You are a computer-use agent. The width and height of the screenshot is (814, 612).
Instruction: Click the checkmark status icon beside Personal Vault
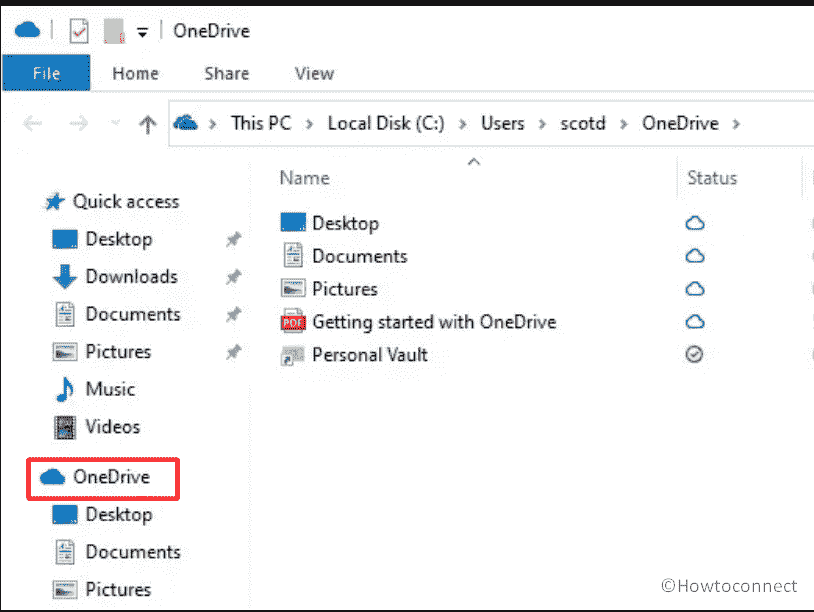pyautogui.click(x=695, y=354)
